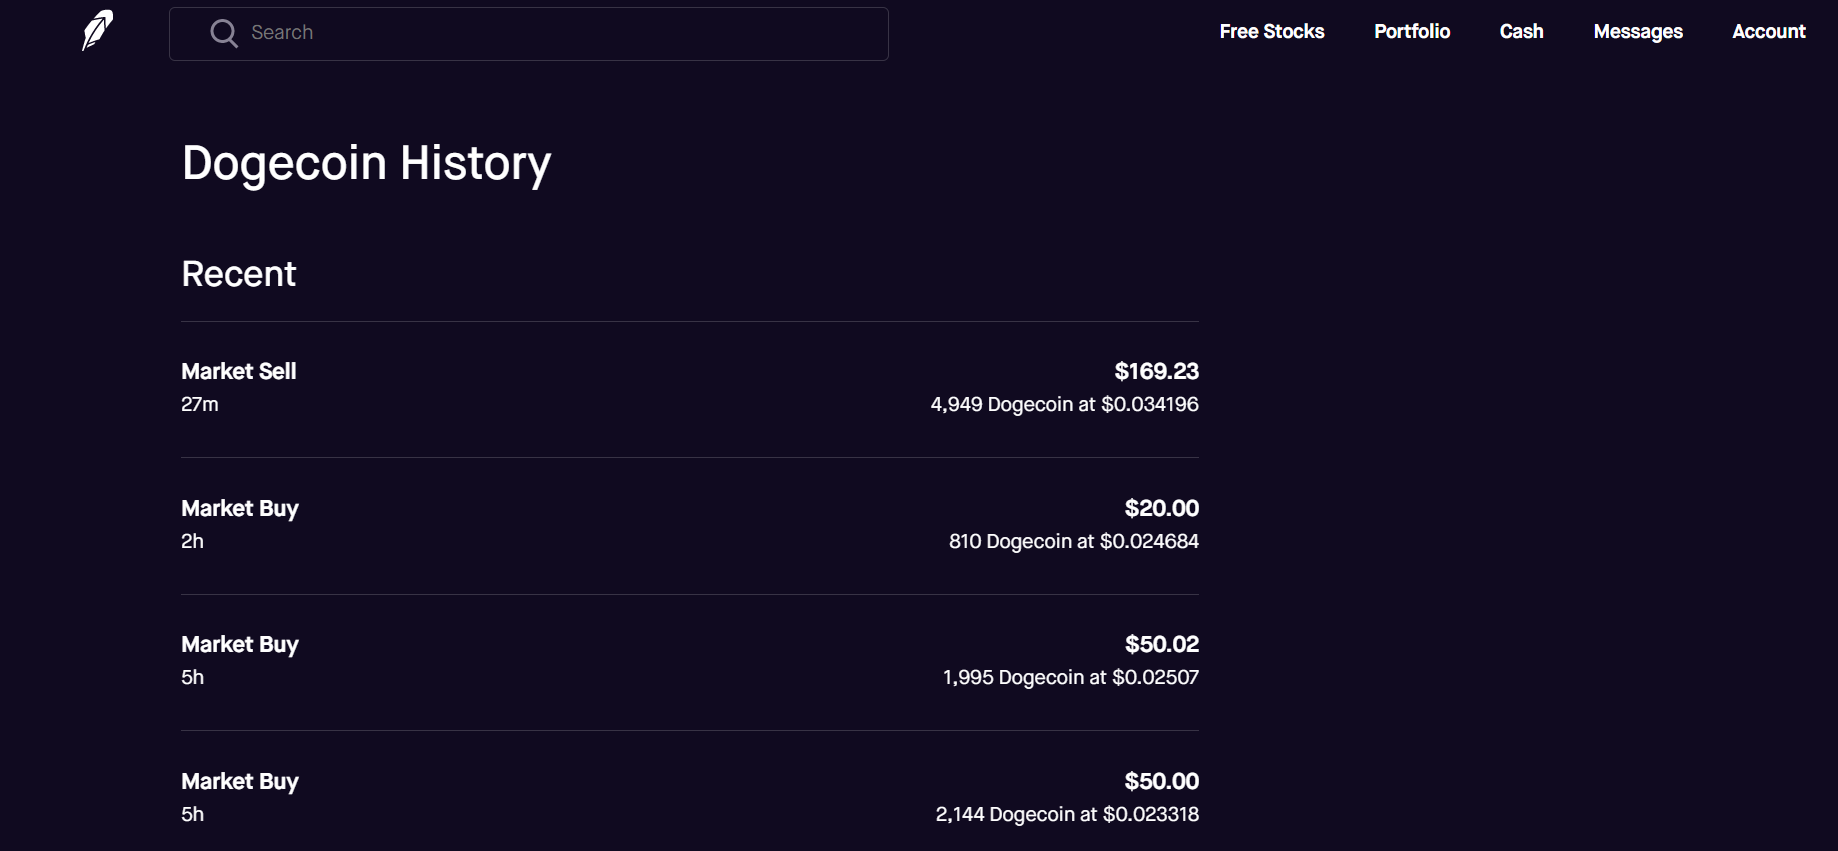Click the Recent section heading
1838x851 pixels.
(239, 274)
